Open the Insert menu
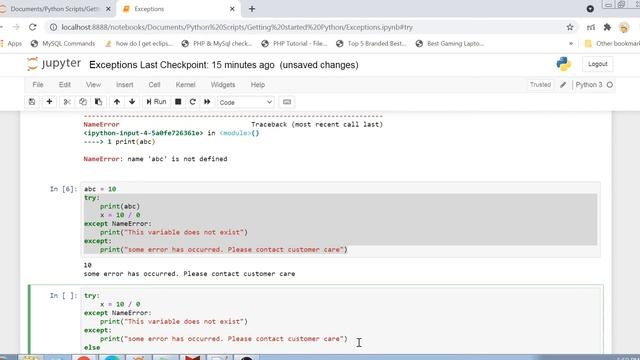Screen dimensions: 640x360 124,85
